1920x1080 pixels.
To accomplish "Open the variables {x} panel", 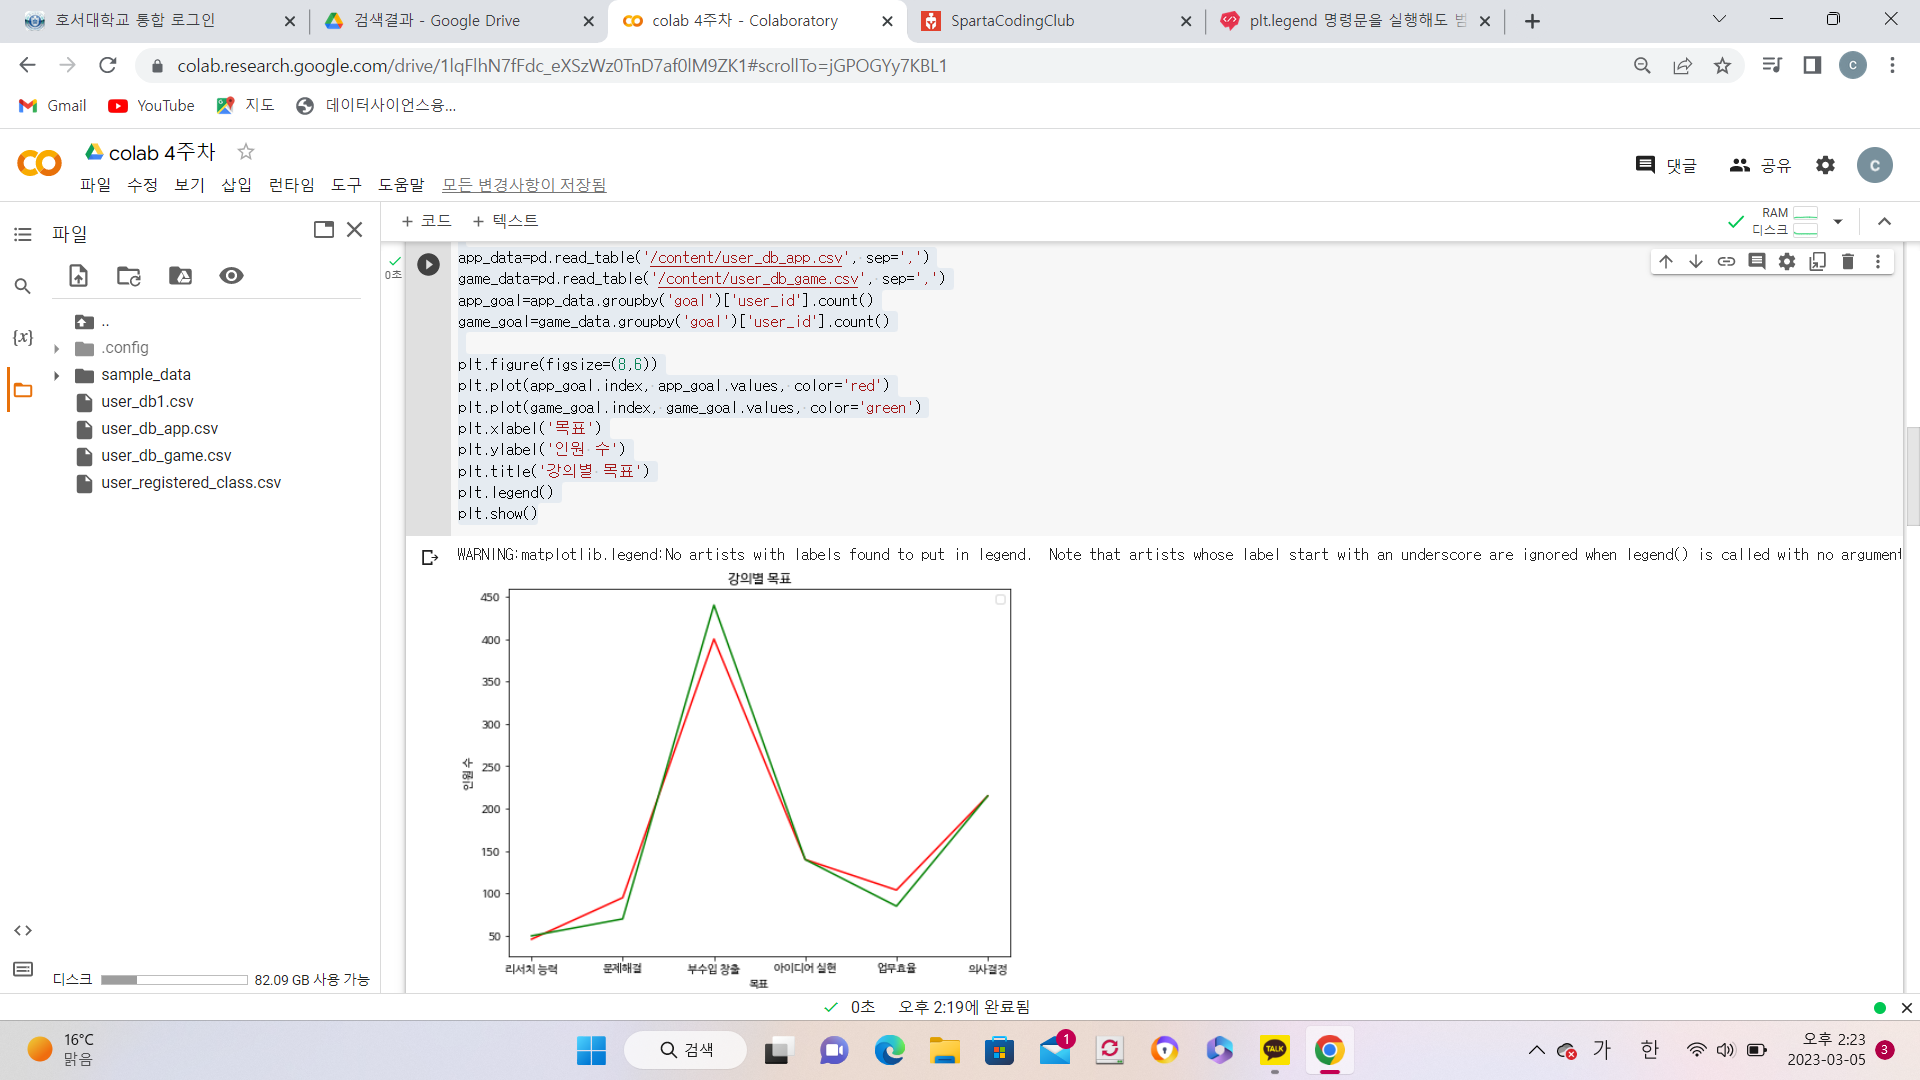I will (23, 337).
